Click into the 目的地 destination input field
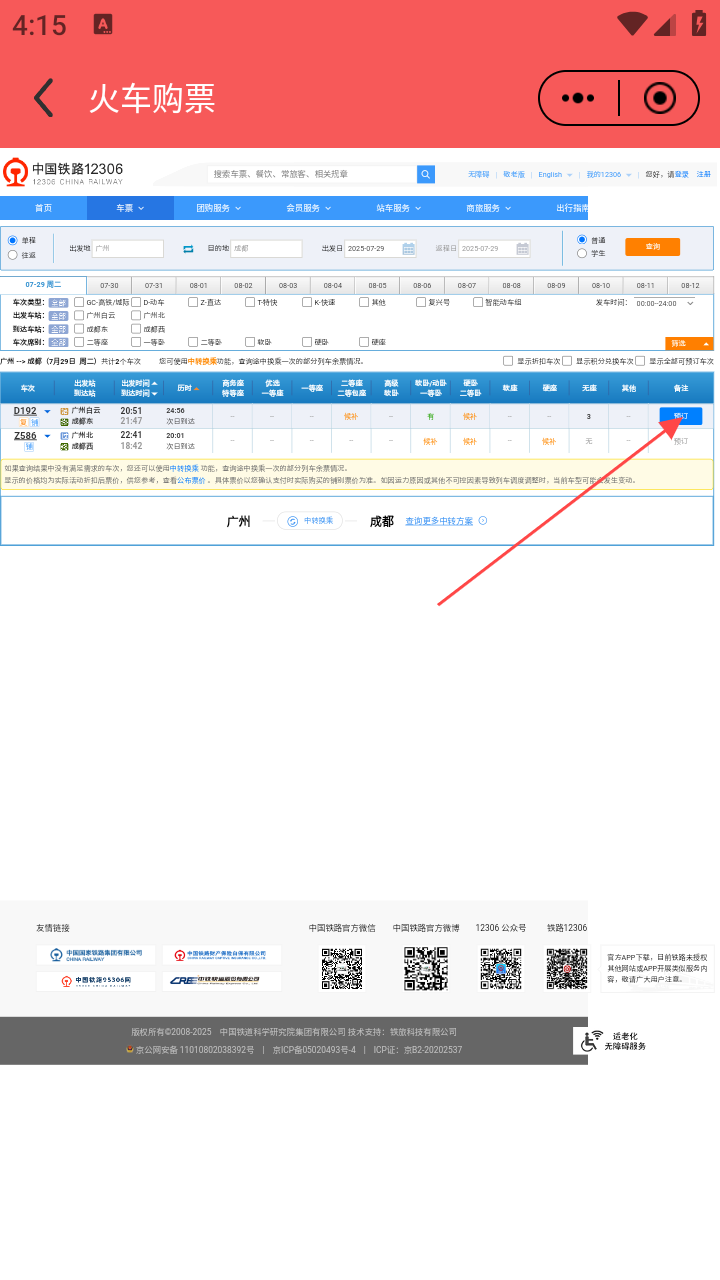Image resolution: width=720 pixels, height=1280 pixels. [x=265, y=248]
